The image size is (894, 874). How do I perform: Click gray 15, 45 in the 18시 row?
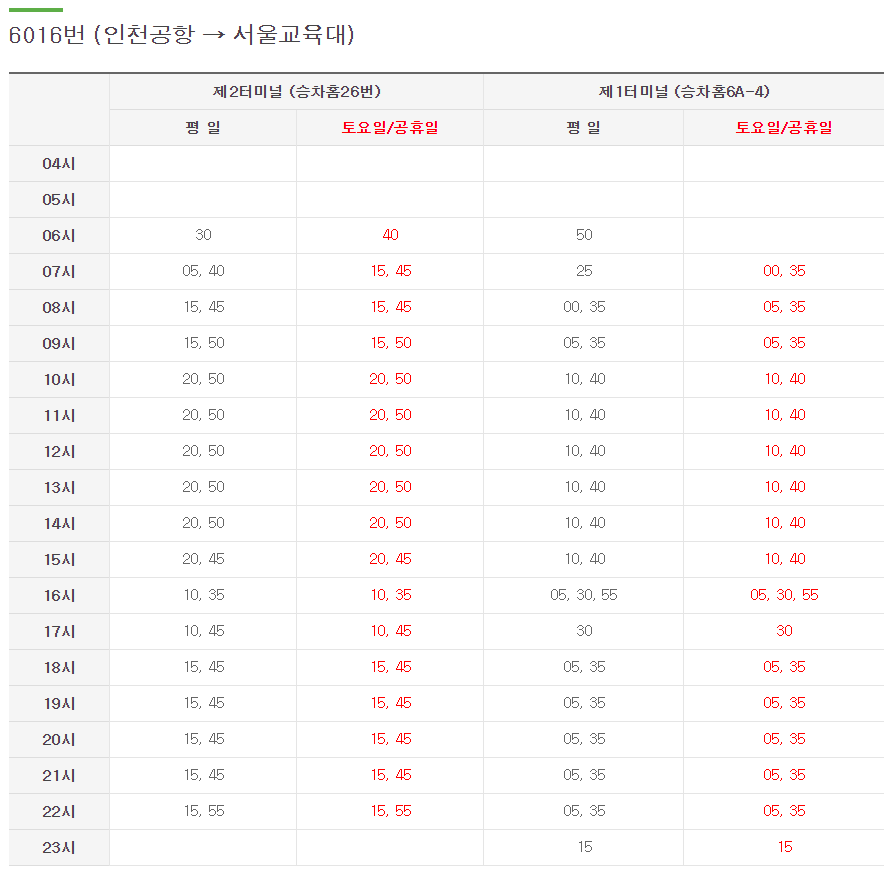pos(204,666)
